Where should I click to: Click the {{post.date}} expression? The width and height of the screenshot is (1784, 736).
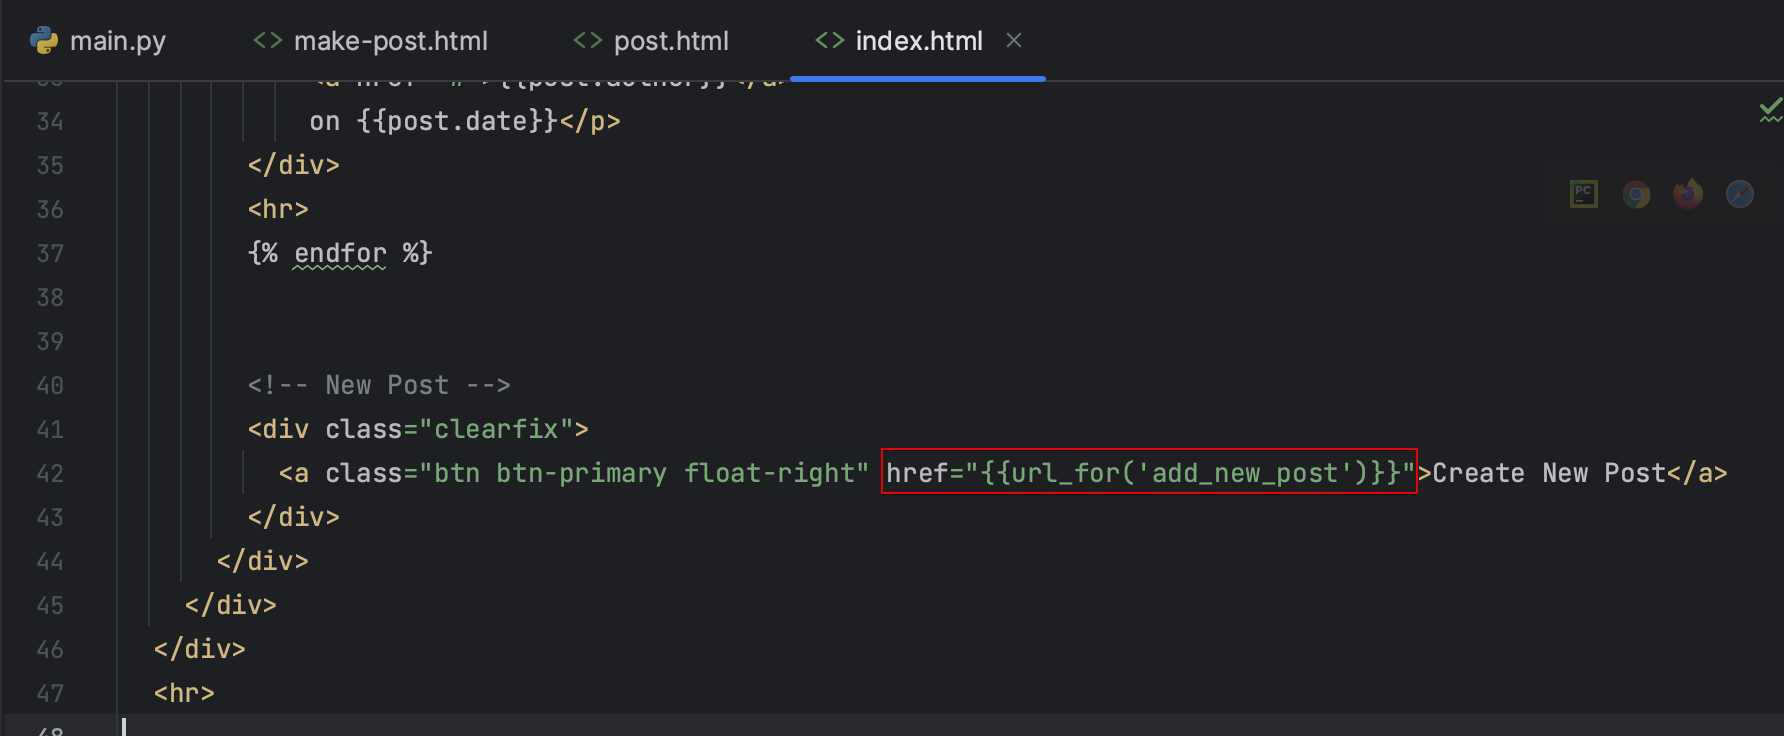tap(457, 122)
